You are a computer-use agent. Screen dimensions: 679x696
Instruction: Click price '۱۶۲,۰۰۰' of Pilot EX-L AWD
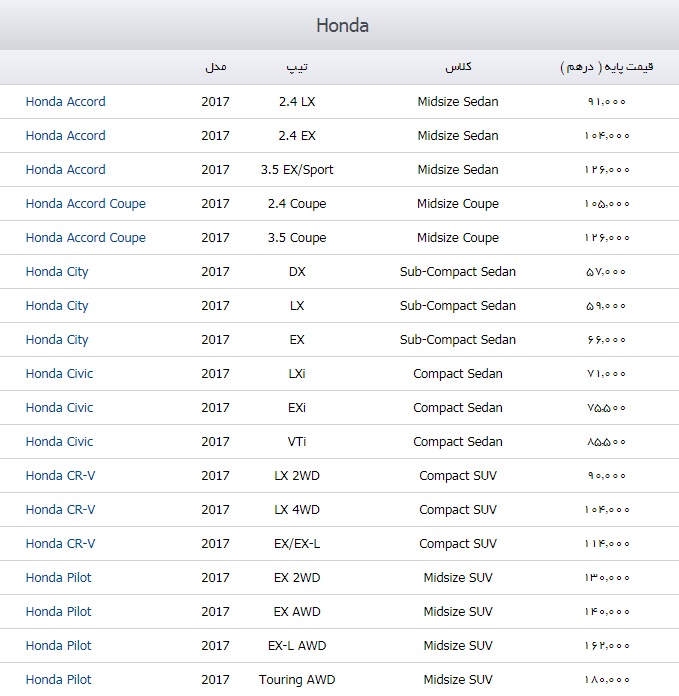[607, 645]
